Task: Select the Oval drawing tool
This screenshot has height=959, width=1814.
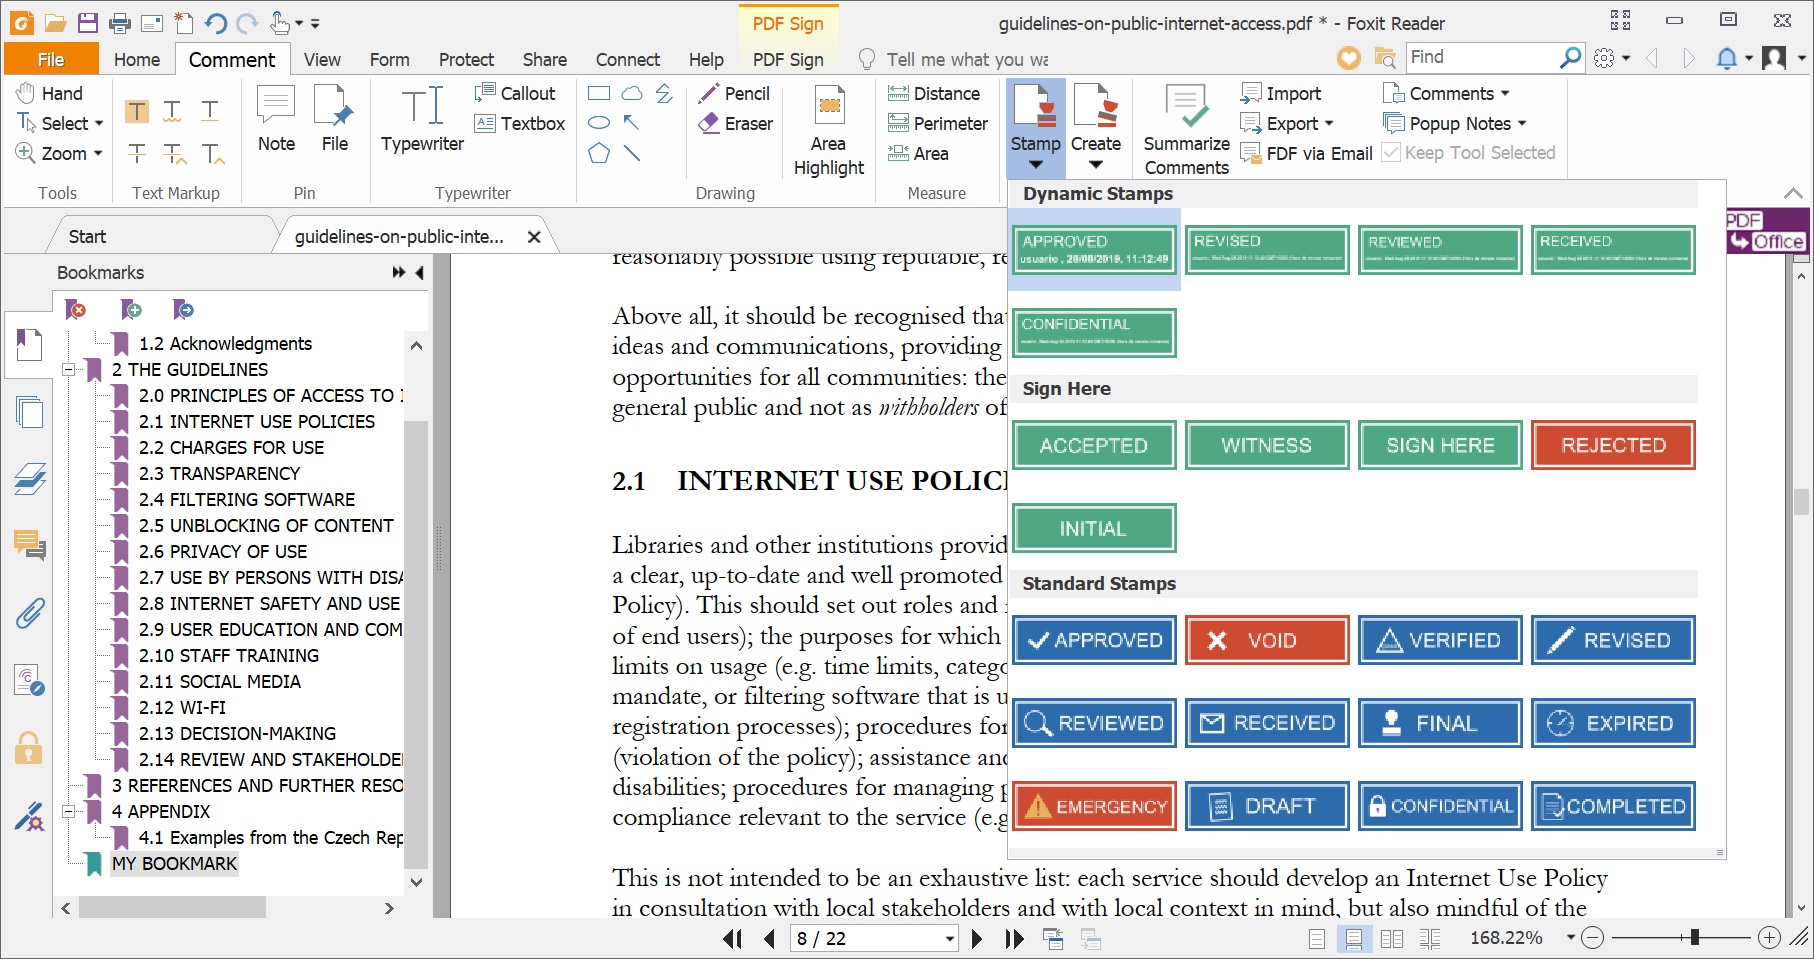Action: tap(599, 123)
